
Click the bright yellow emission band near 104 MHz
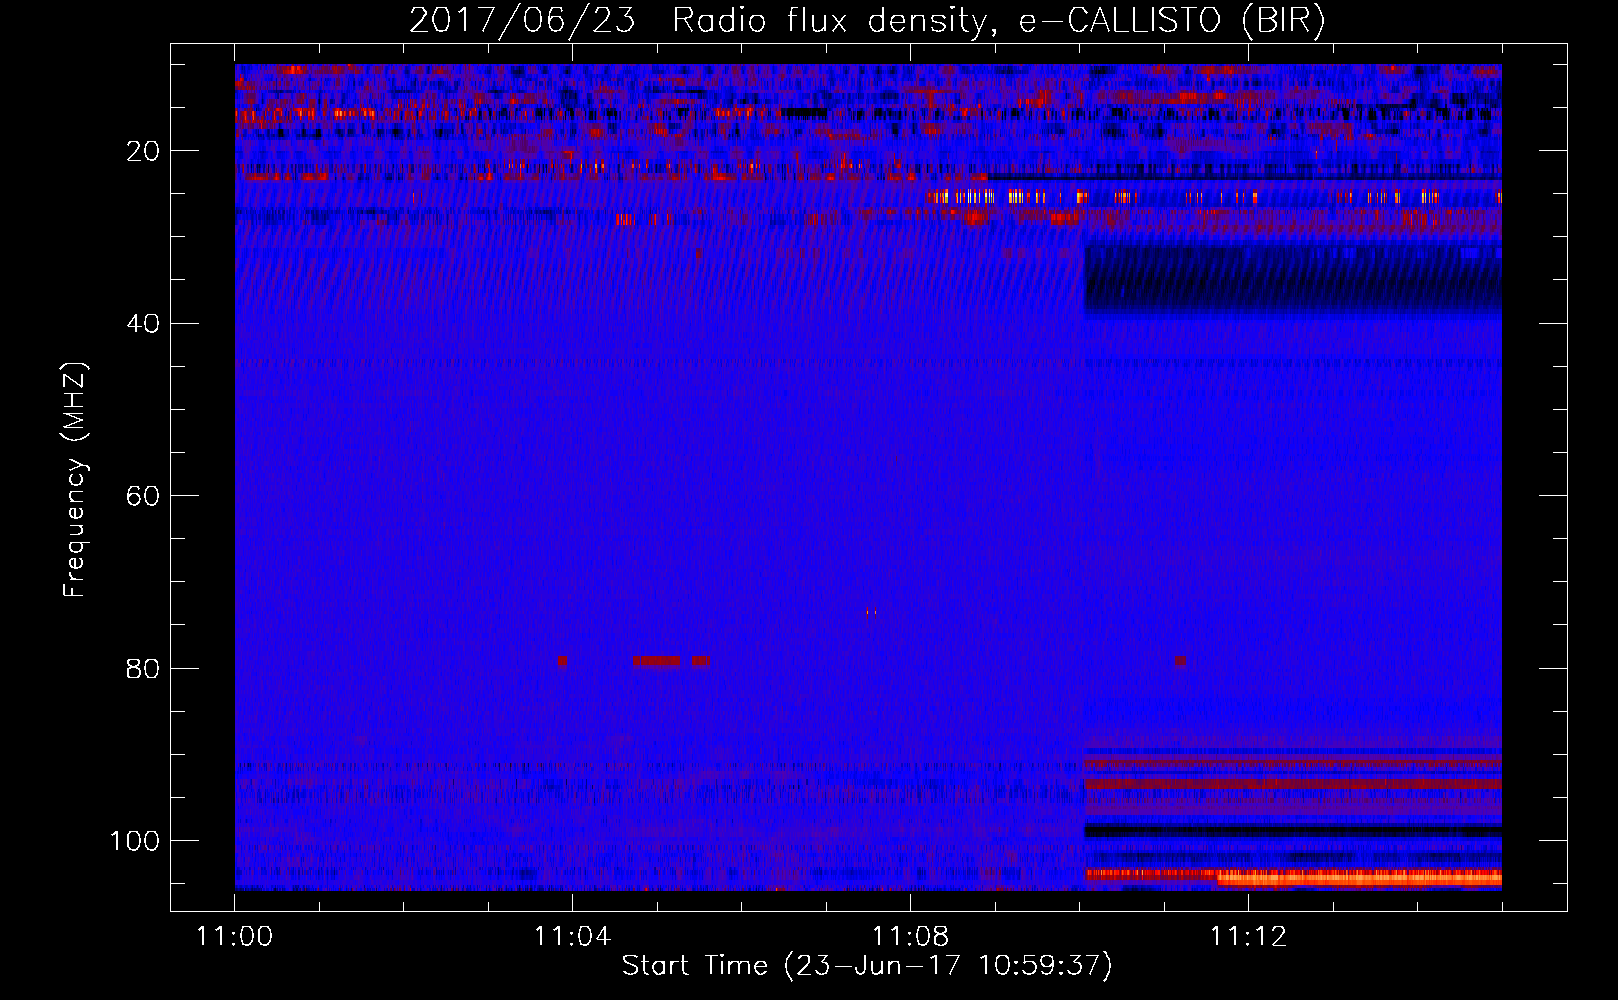1359,878
